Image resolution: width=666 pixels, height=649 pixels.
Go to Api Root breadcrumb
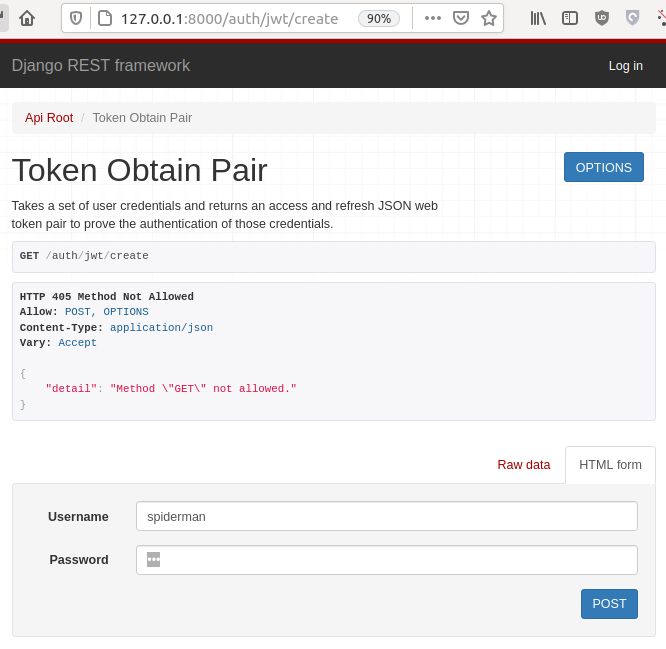pos(49,118)
